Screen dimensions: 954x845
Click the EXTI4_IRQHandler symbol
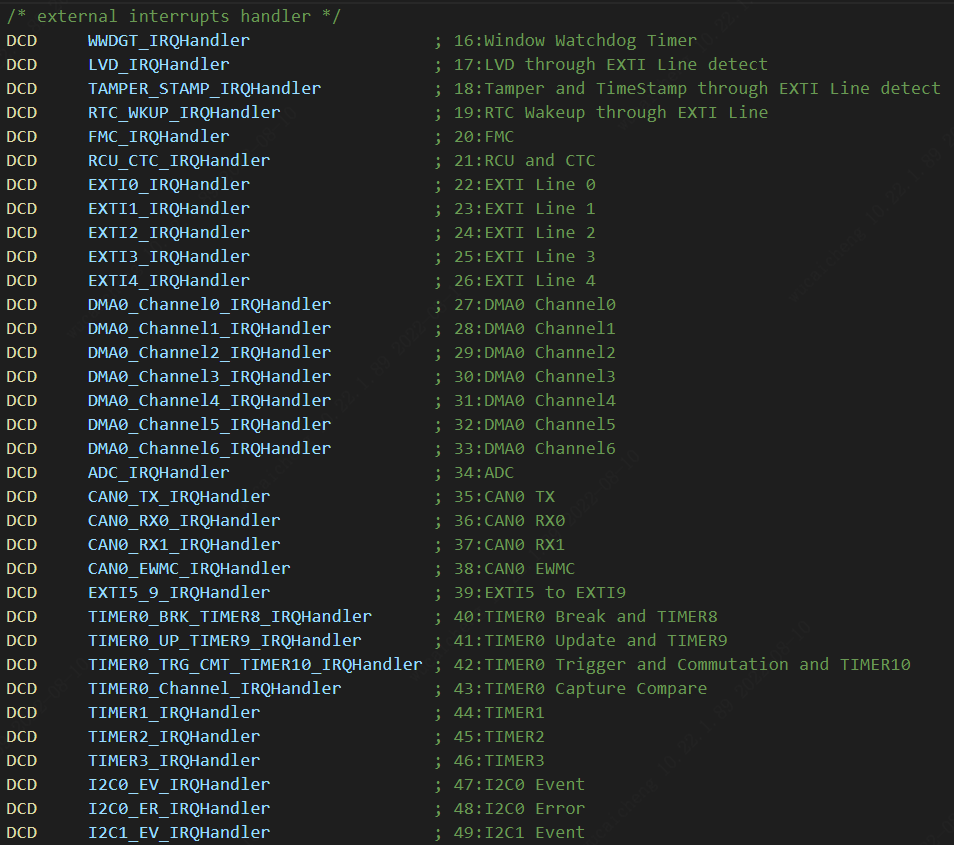point(169,281)
